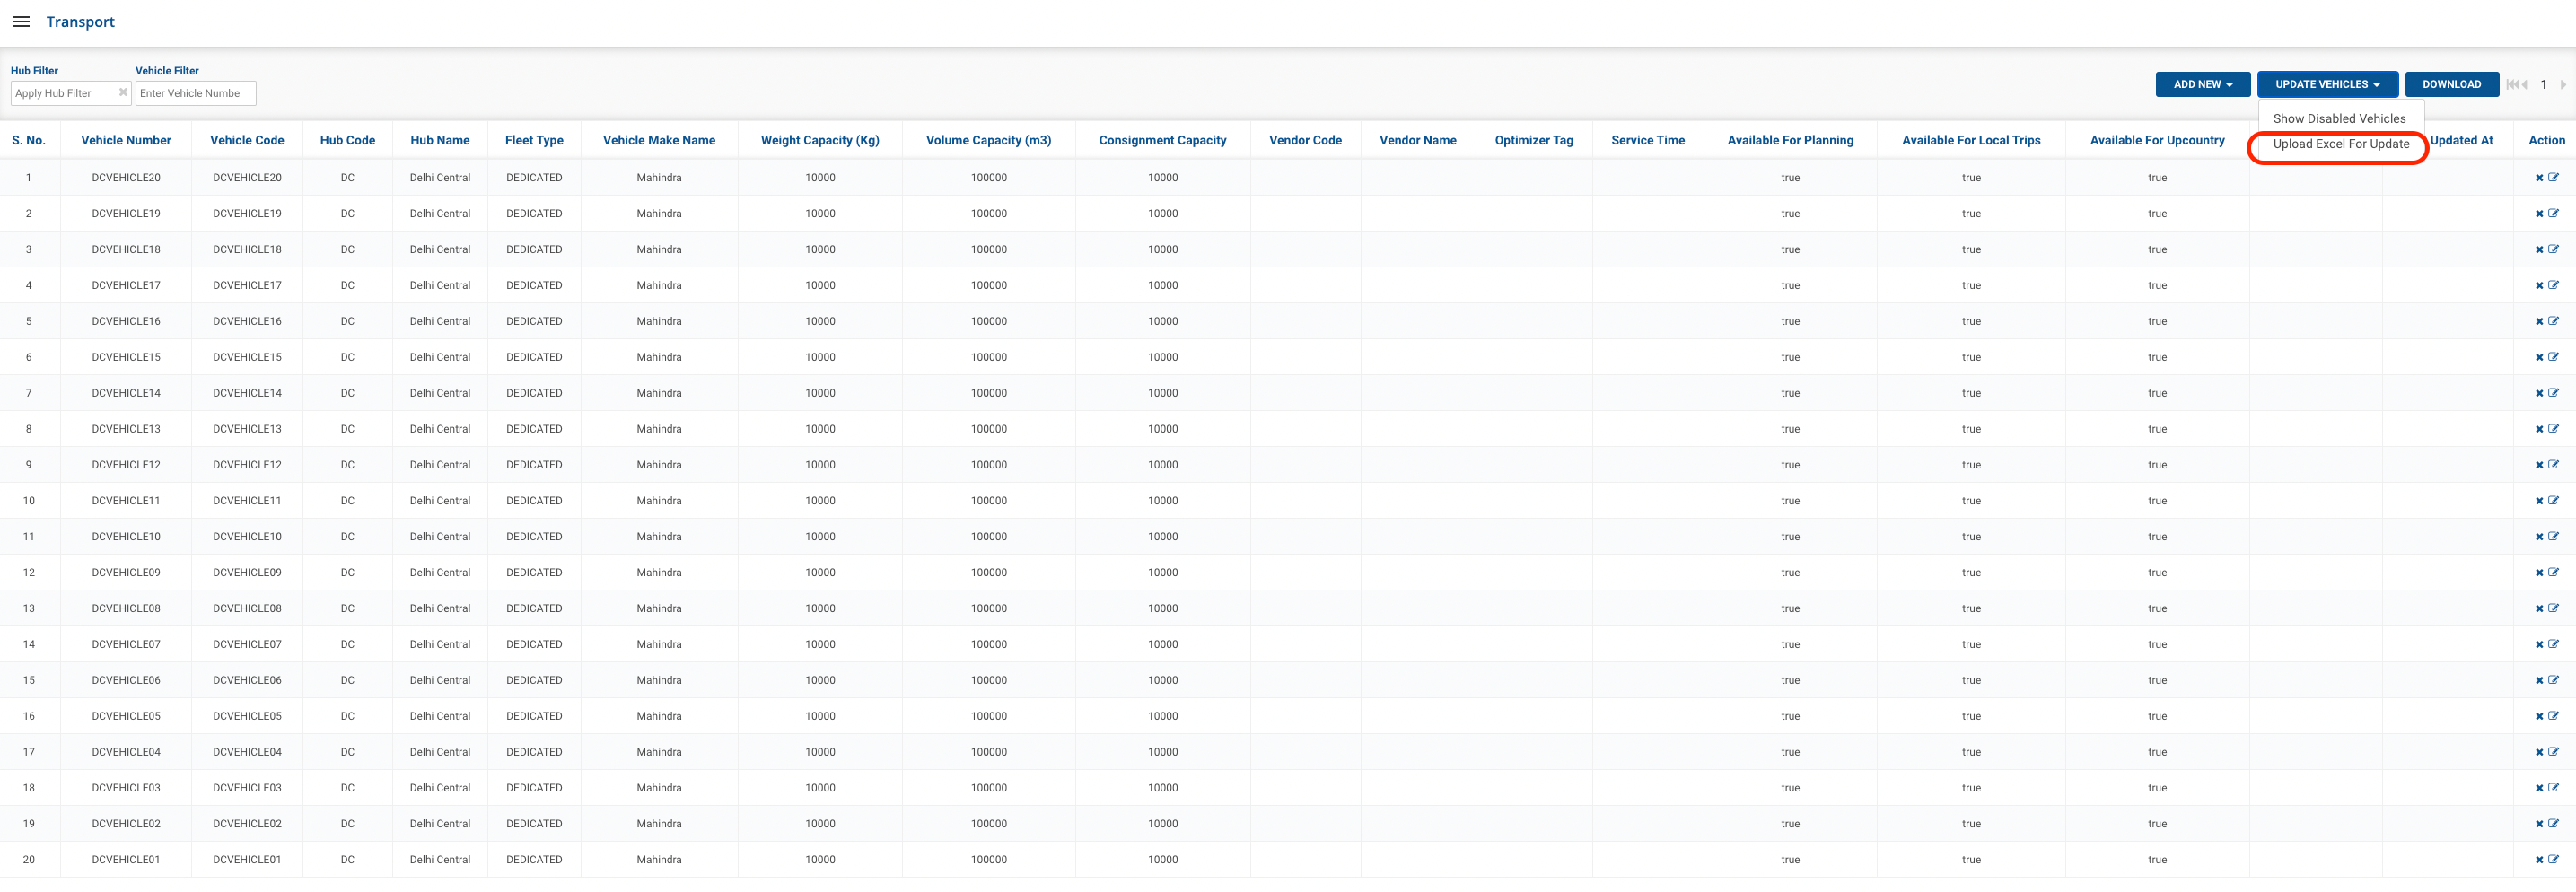The image size is (2576, 892).
Task: Select Show Disabled Vehicles menu option
Action: [2339, 119]
